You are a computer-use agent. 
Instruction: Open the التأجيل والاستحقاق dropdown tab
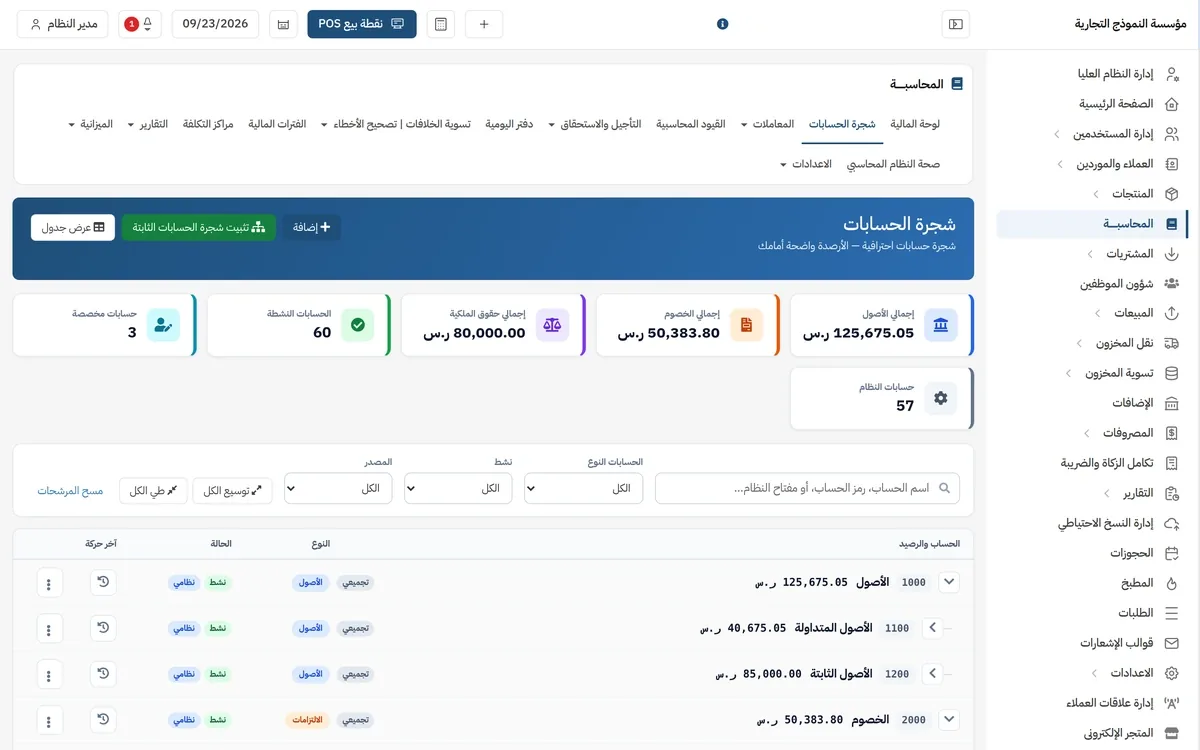click(x=595, y=124)
